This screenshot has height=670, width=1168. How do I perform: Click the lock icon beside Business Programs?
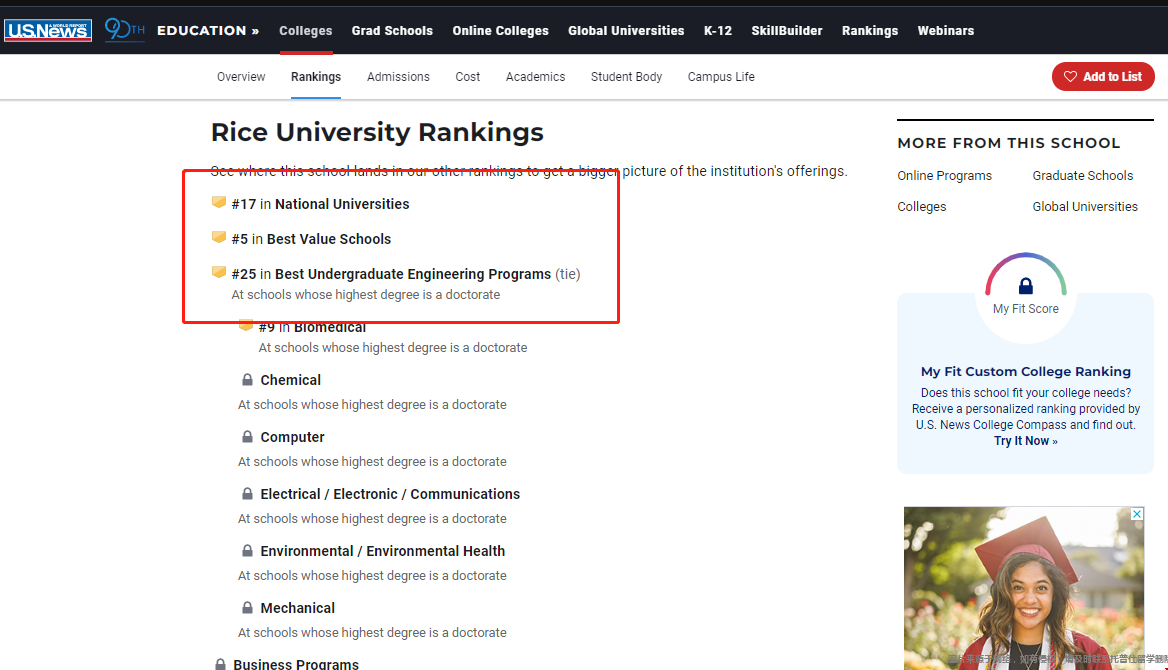click(x=220, y=664)
